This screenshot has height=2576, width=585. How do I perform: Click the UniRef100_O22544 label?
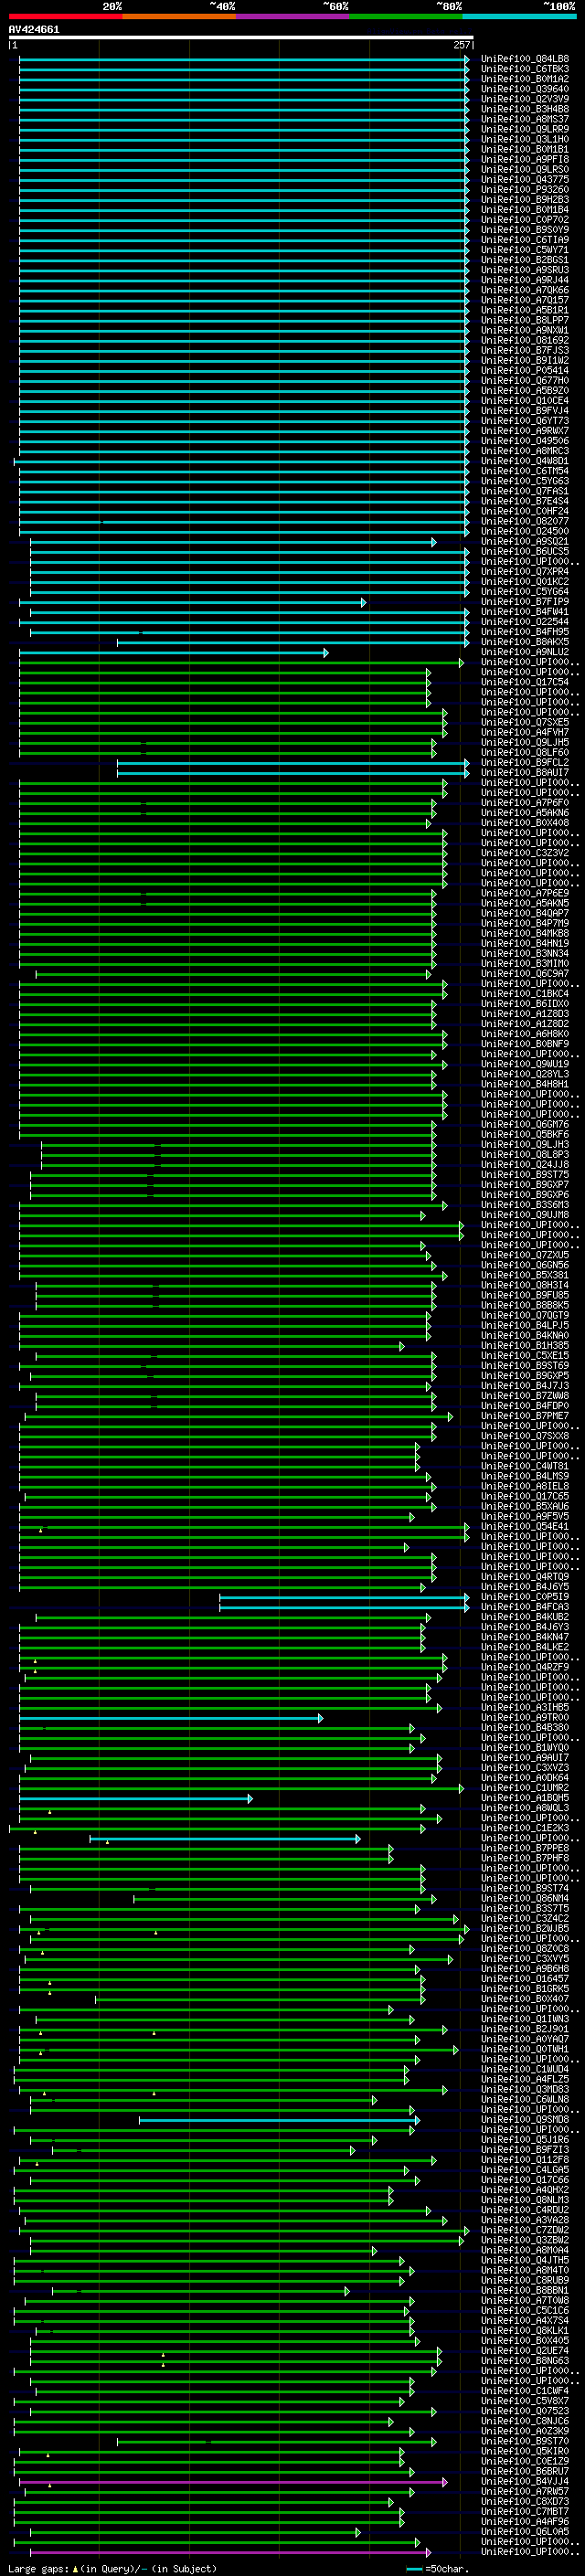(525, 622)
